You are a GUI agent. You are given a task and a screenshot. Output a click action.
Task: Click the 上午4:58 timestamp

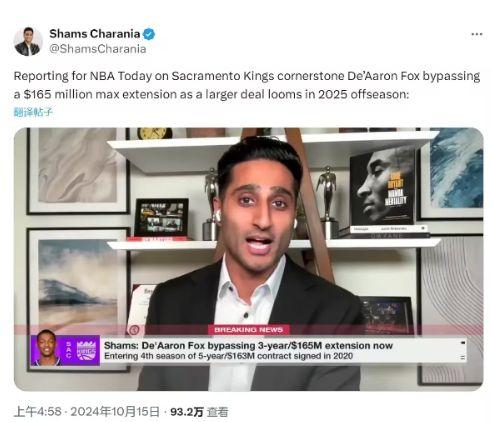(x=37, y=412)
